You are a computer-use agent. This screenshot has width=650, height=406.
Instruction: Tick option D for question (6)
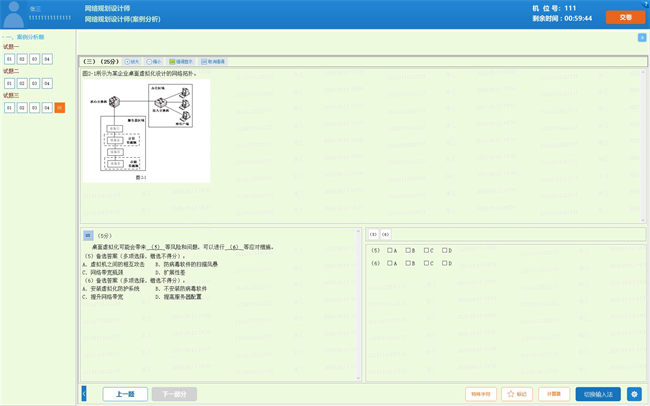click(x=444, y=264)
